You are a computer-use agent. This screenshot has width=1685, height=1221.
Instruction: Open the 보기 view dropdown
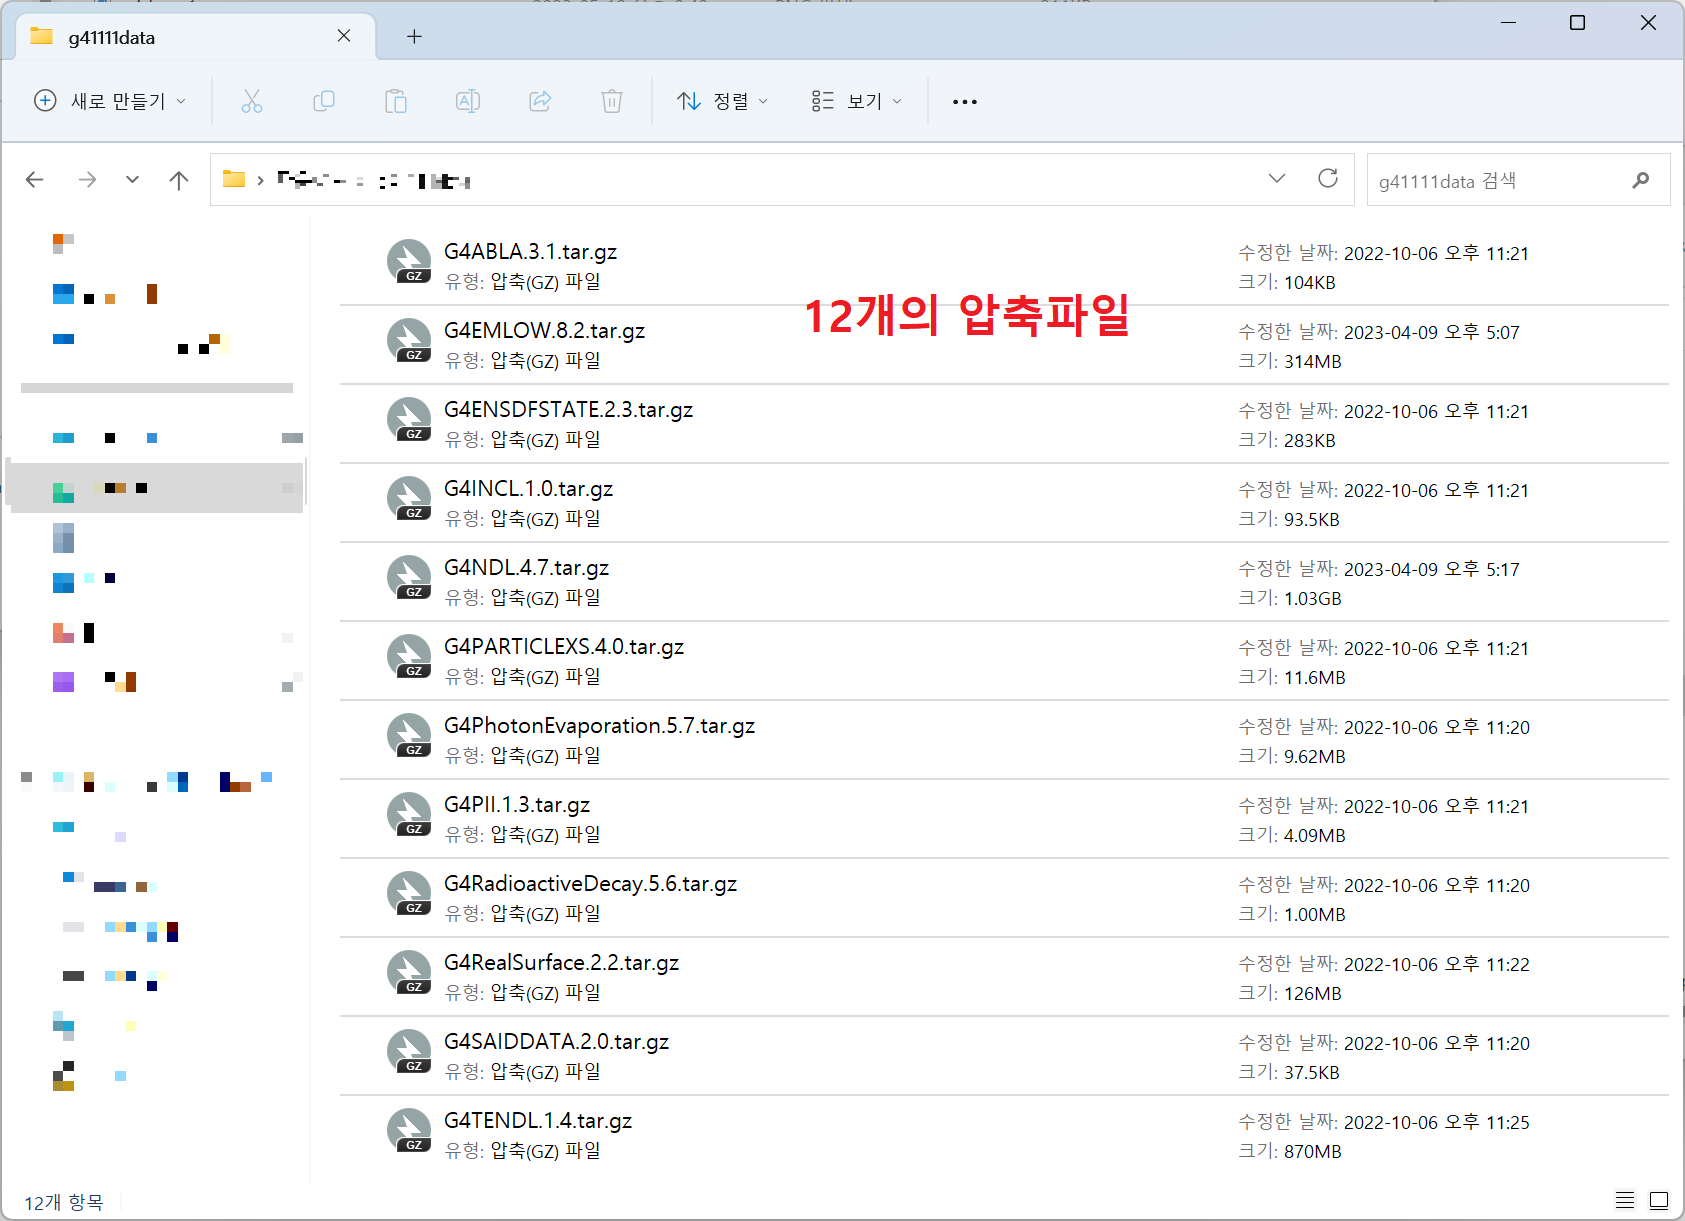pyautogui.click(x=856, y=101)
